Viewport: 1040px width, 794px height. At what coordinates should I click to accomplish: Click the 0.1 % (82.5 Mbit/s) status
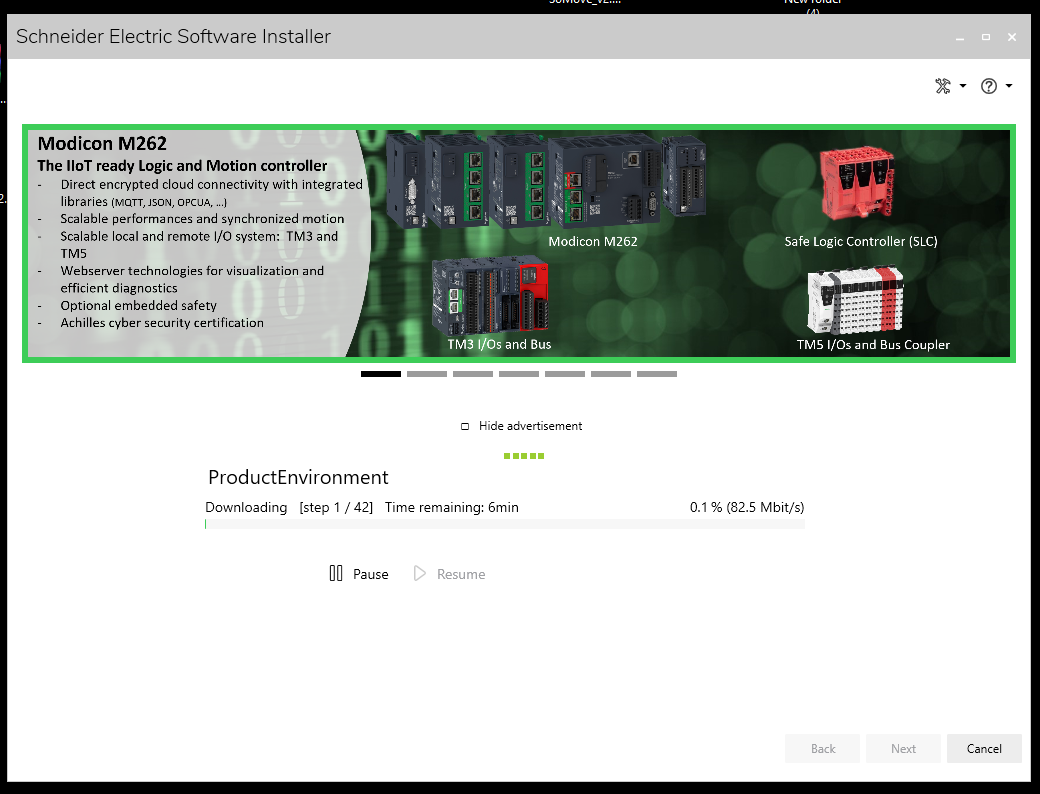click(x=747, y=507)
